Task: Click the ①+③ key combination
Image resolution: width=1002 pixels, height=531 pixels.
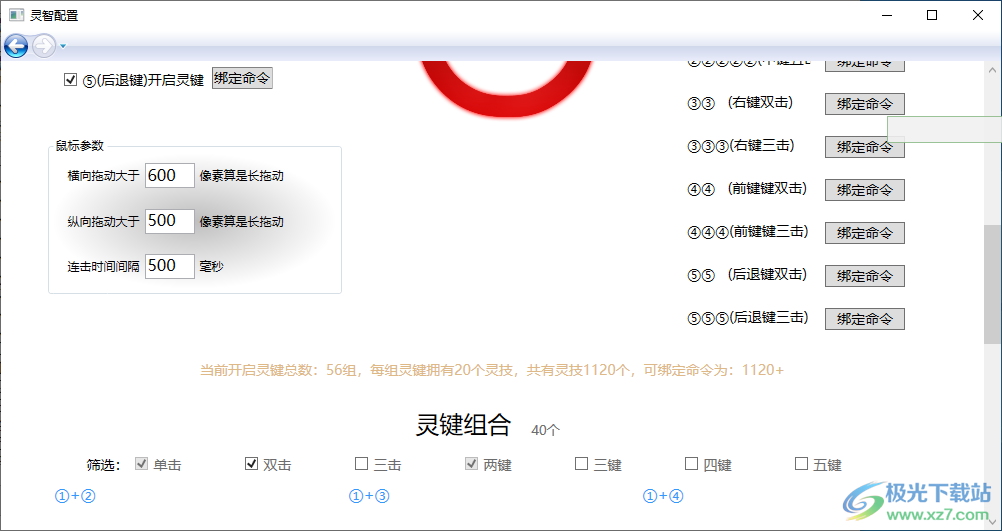Action: (x=369, y=496)
